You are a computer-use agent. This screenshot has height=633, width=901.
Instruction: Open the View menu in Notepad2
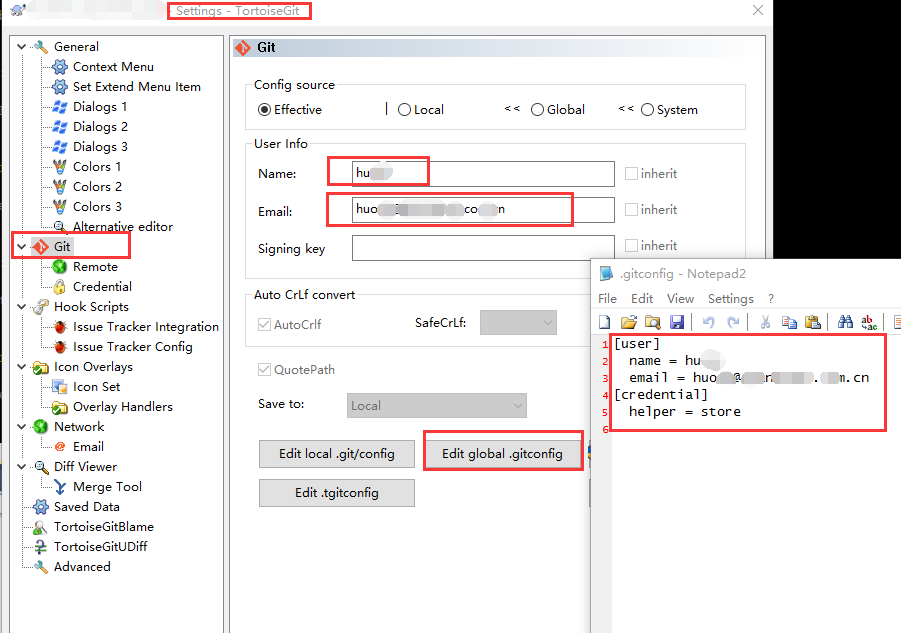pos(680,299)
